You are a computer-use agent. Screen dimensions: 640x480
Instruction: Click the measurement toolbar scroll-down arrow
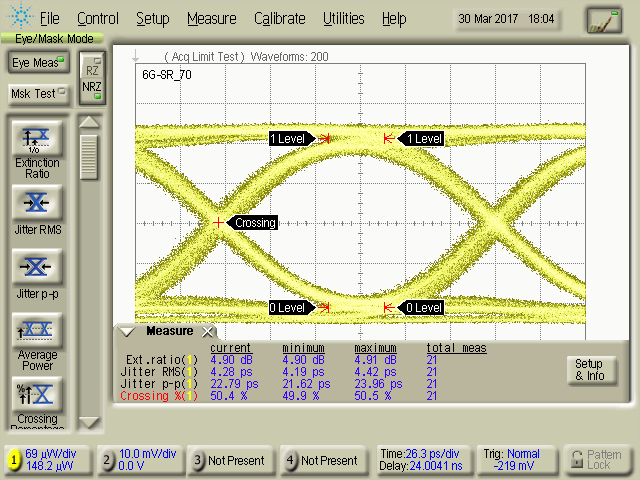tap(89, 422)
